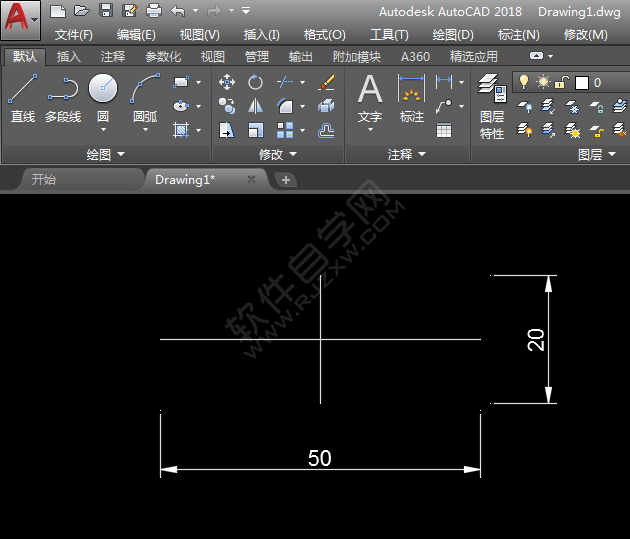Click the Dimension (标注) tool
This screenshot has width=630, height=539.
coord(412,98)
